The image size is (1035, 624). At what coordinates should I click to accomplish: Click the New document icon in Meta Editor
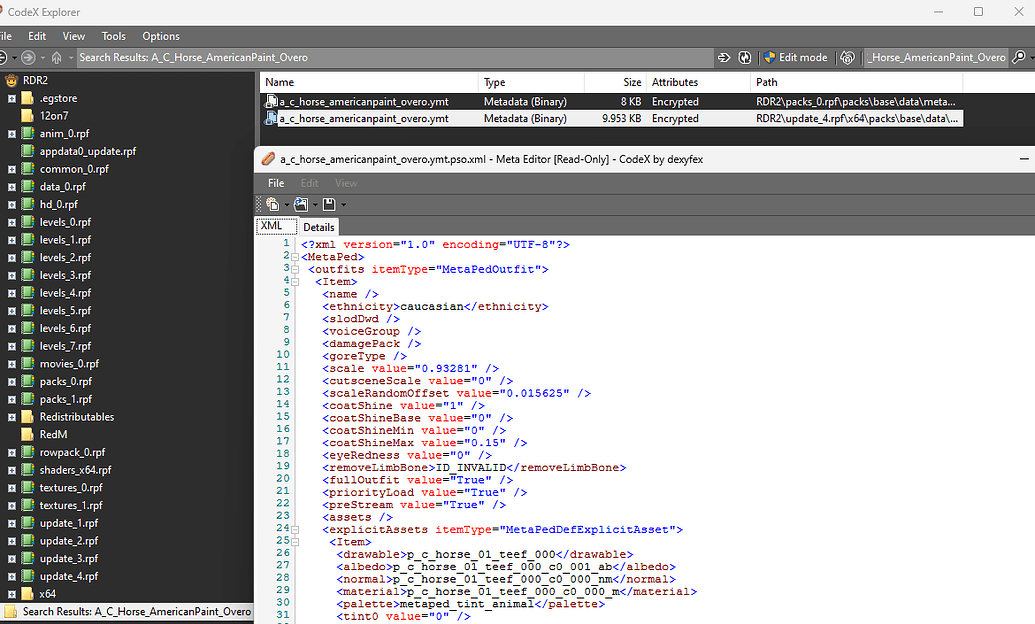coord(274,204)
